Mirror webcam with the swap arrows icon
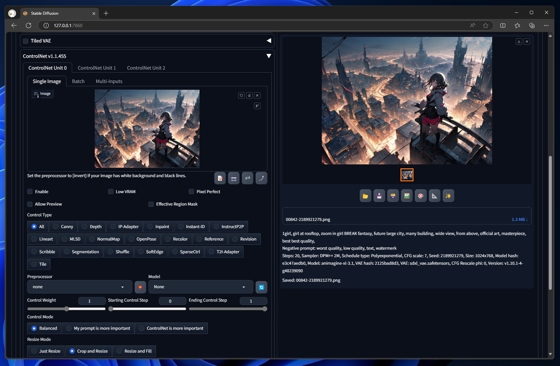560x366 pixels. [x=248, y=178]
